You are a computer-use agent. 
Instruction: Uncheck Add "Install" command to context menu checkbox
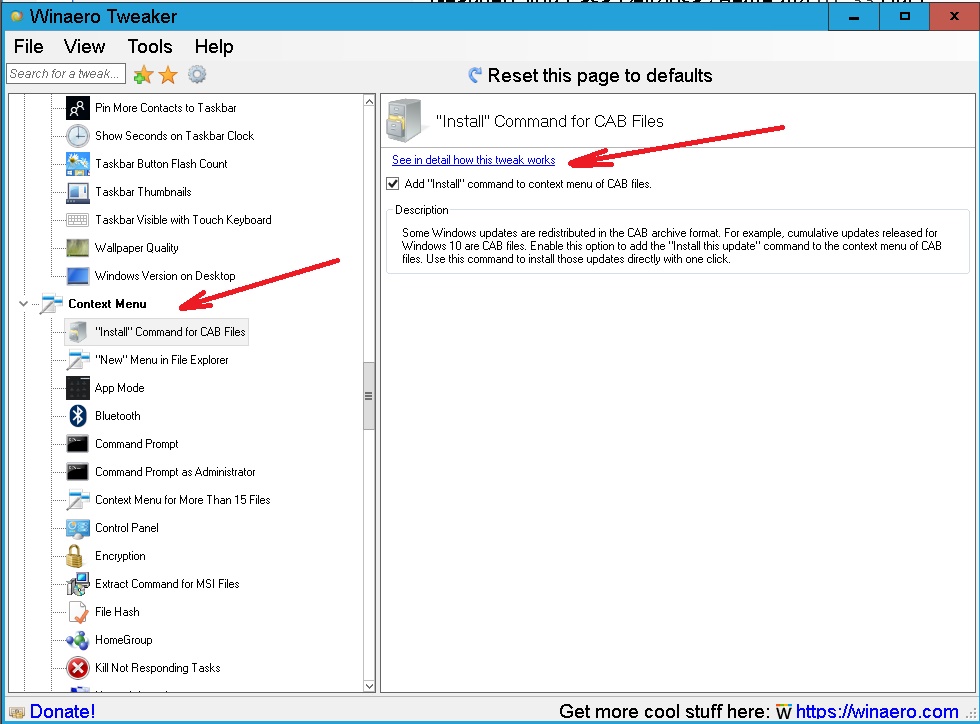[x=392, y=184]
